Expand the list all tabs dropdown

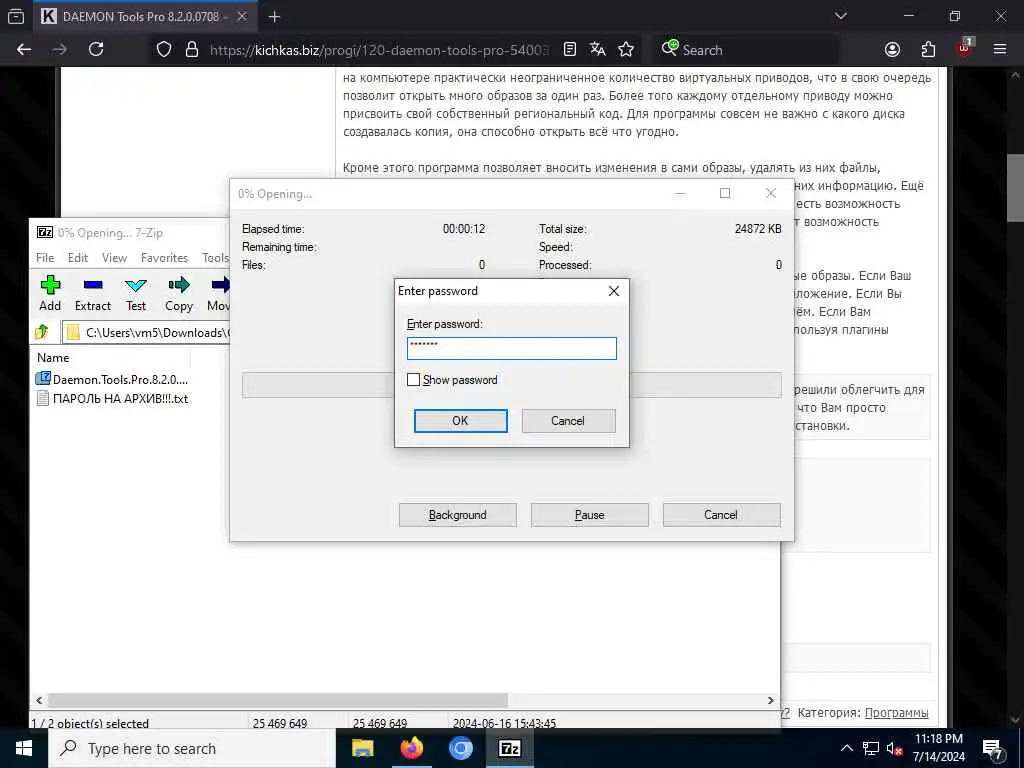[x=841, y=16]
